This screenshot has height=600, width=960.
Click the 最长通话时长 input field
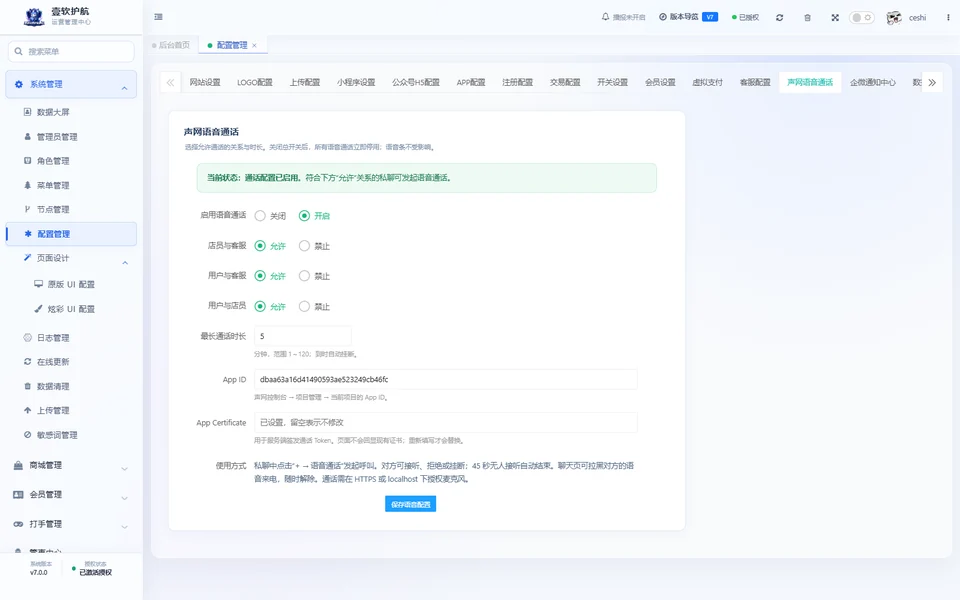tap(302, 336)
